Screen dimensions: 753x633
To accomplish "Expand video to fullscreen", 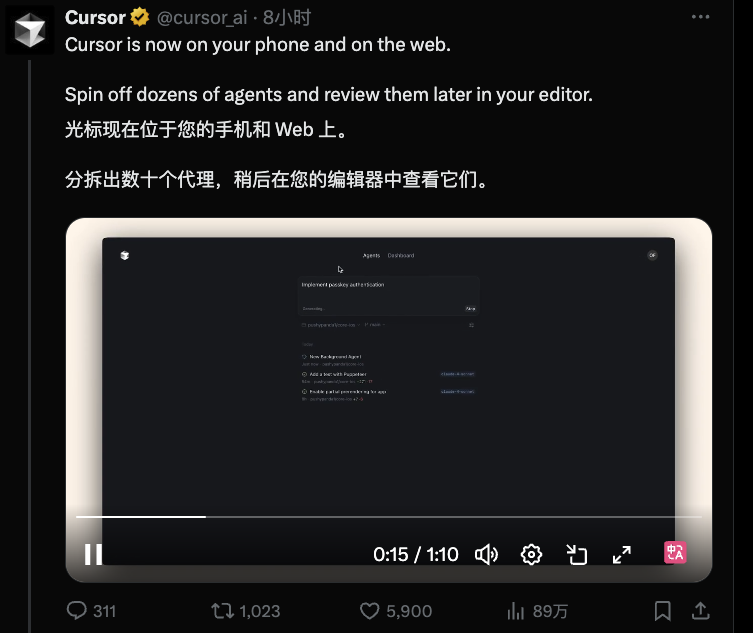I will [x=621, y=555].
